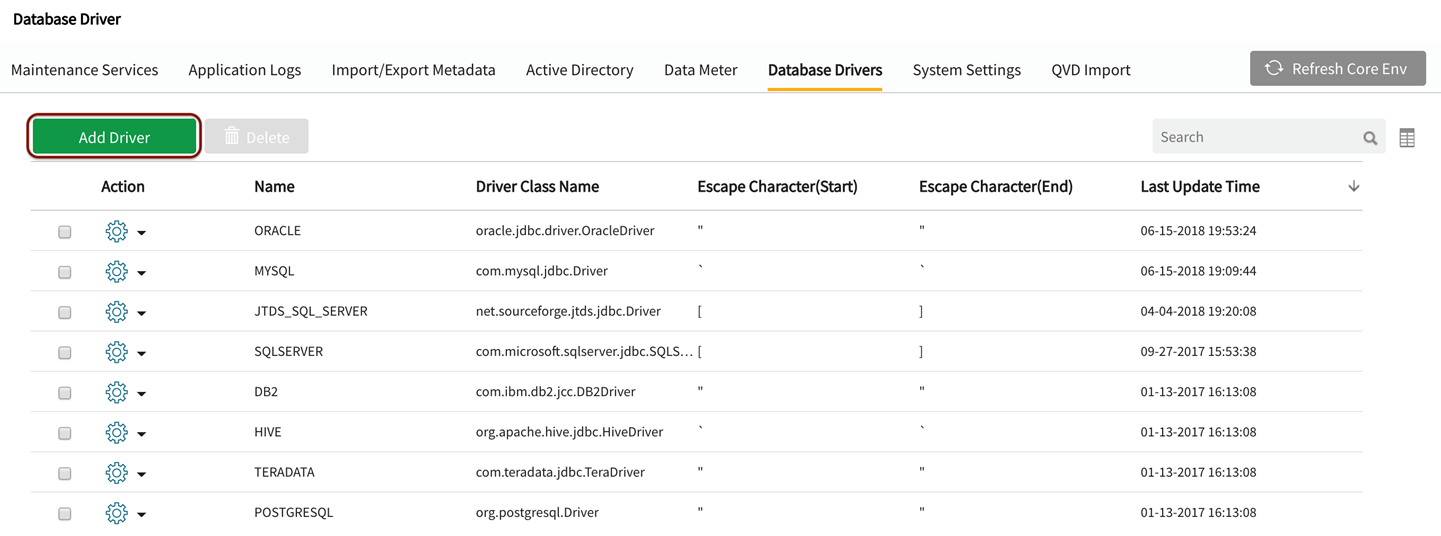The height and width of the screenshot is (536, 1441).
Task: Select the Database Drivers tab
Action: 825,70
